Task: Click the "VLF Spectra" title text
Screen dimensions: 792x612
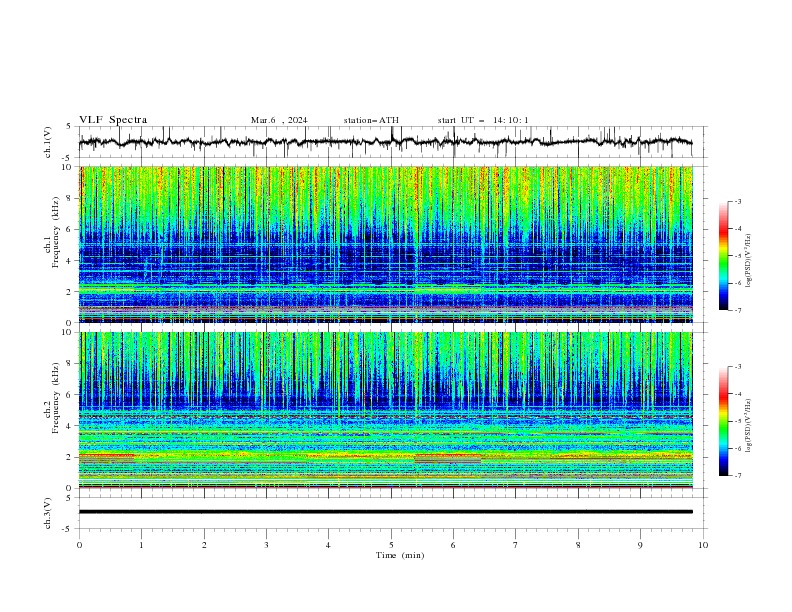Action: [113, 120]
